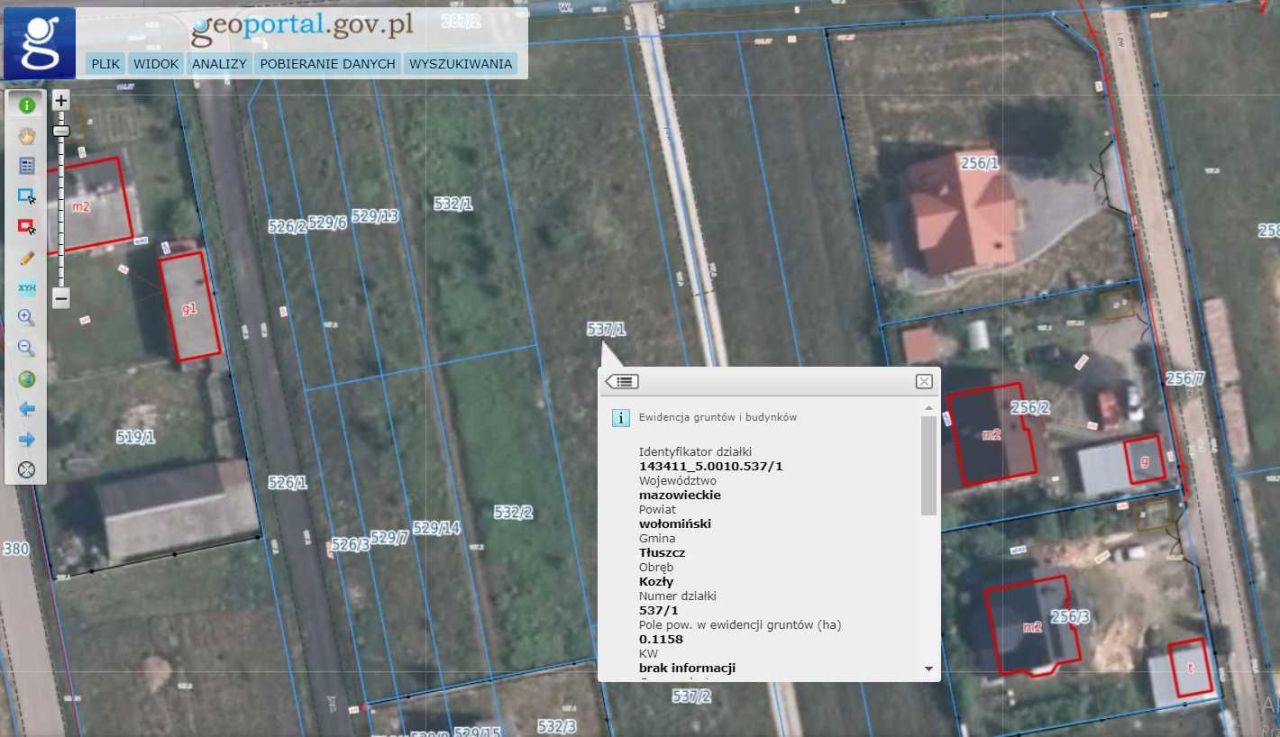
Task: Choose the red rectangle selection tool
Action: pyautogui.click(x=27, y=227)
